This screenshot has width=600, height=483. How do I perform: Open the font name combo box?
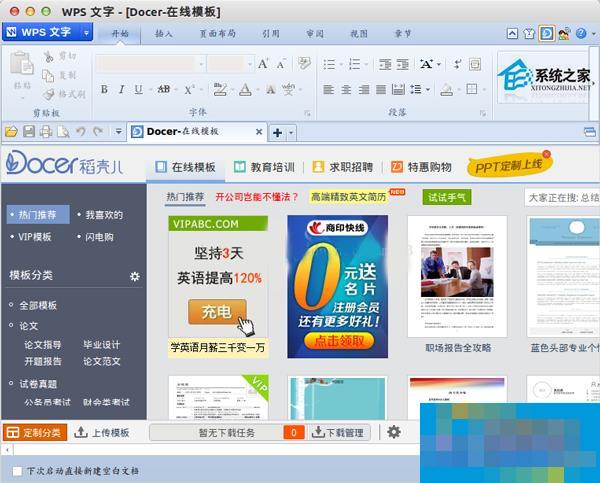point(150,64)
